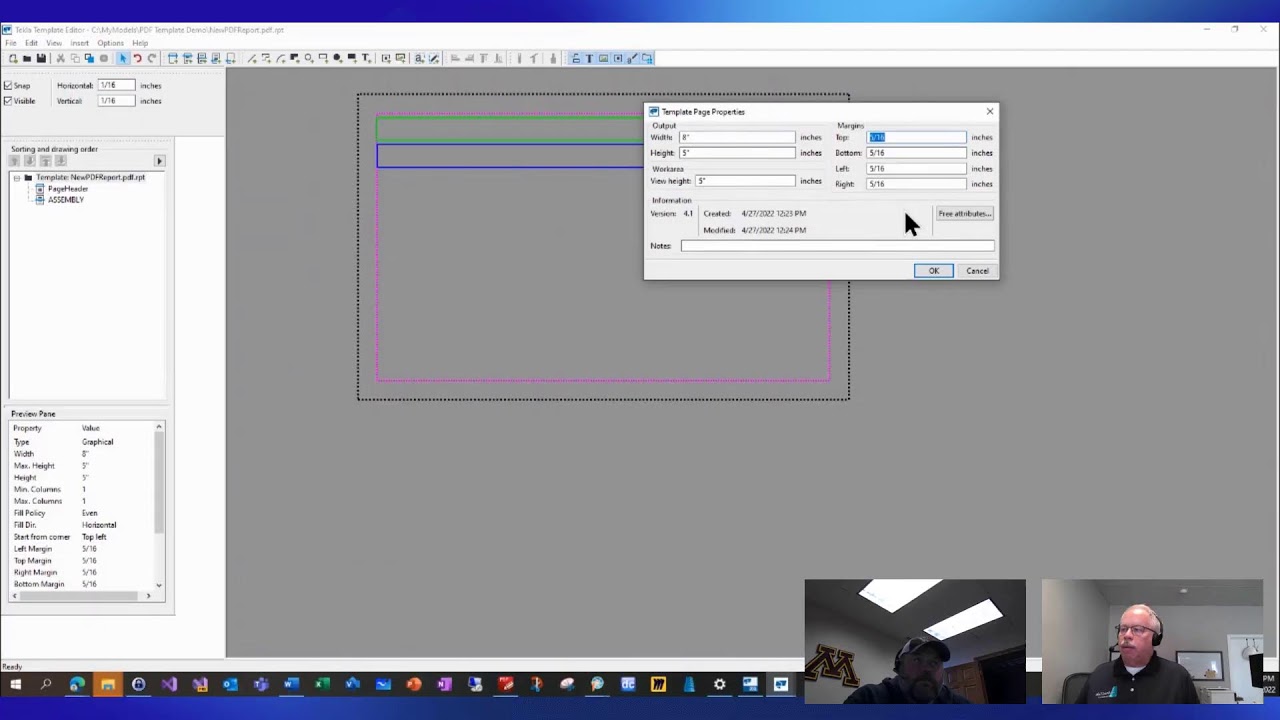1280x720 pixels.
Task: Open the Insert menu
Action: tap(80, 43)
